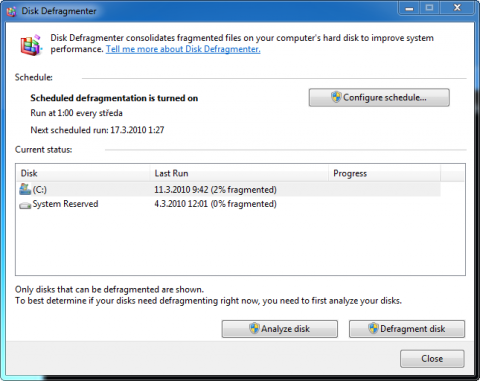The image size is (480, 381).
Task: Sort by the Last Run column header
Action: pyautogui.click(x=239, y=173)
